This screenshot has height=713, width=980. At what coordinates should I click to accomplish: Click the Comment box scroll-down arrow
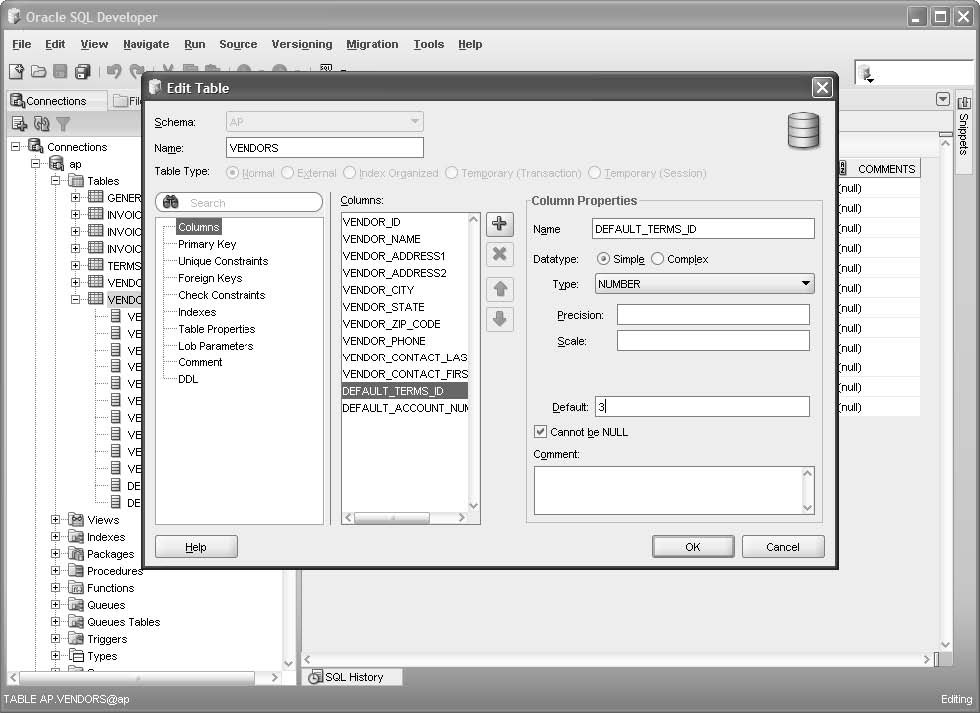point(808,507)
